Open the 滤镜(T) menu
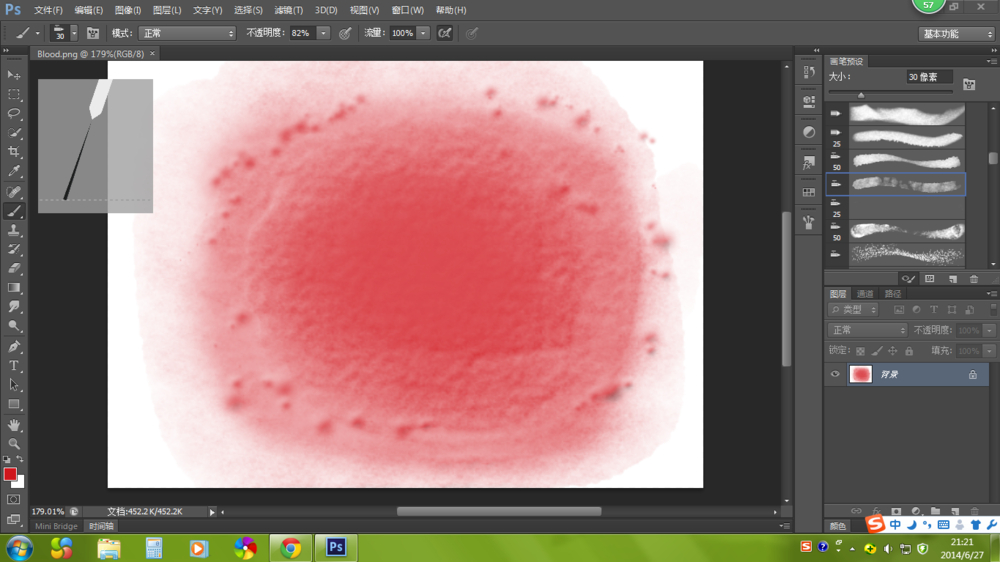This screenshot has height=562, width=1000. click(288, 10)
